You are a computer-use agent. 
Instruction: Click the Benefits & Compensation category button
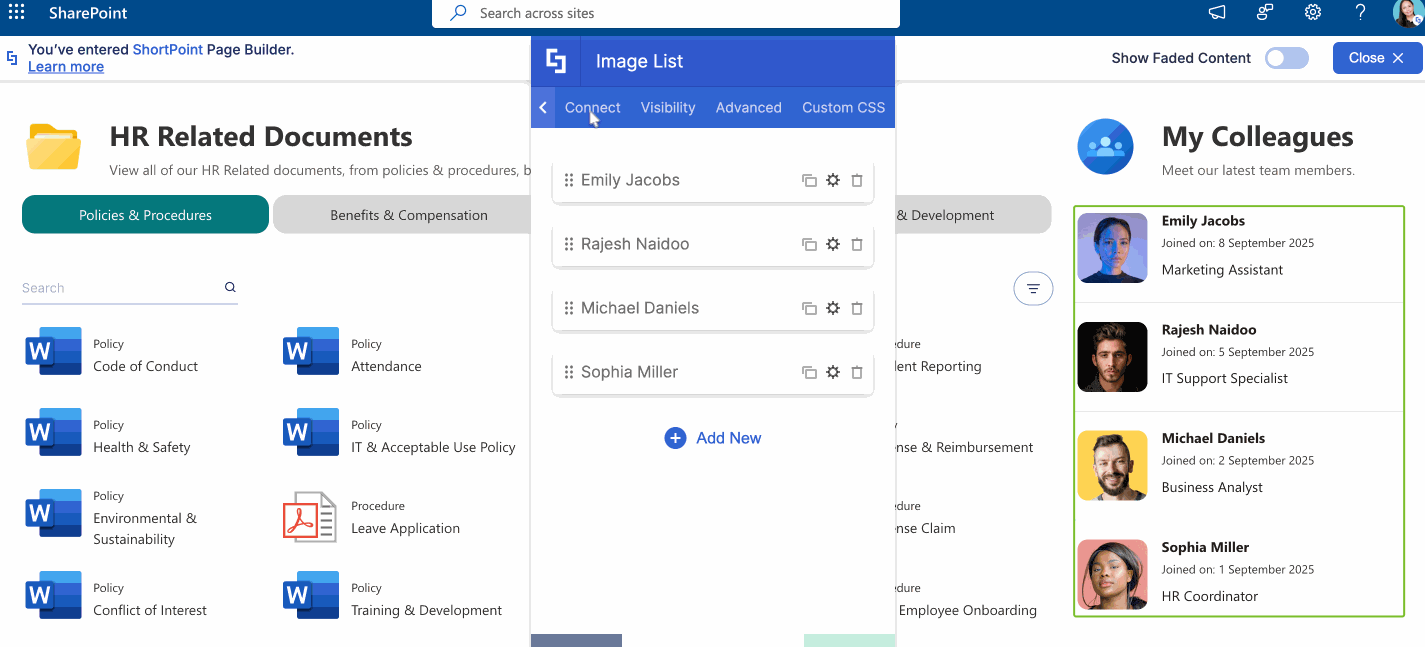click(408, 214)
